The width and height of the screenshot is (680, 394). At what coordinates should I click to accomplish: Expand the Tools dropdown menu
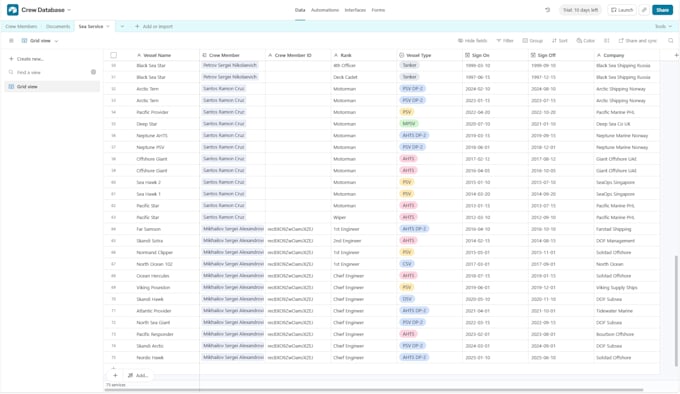(664, 26)
